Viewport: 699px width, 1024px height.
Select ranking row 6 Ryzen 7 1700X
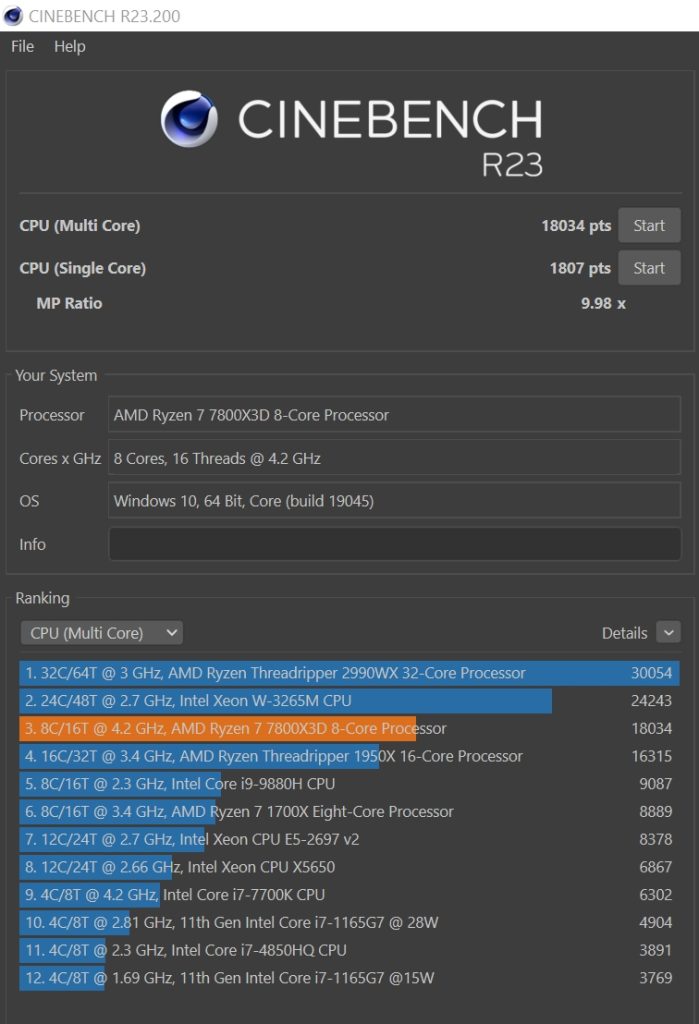(350, 812)
